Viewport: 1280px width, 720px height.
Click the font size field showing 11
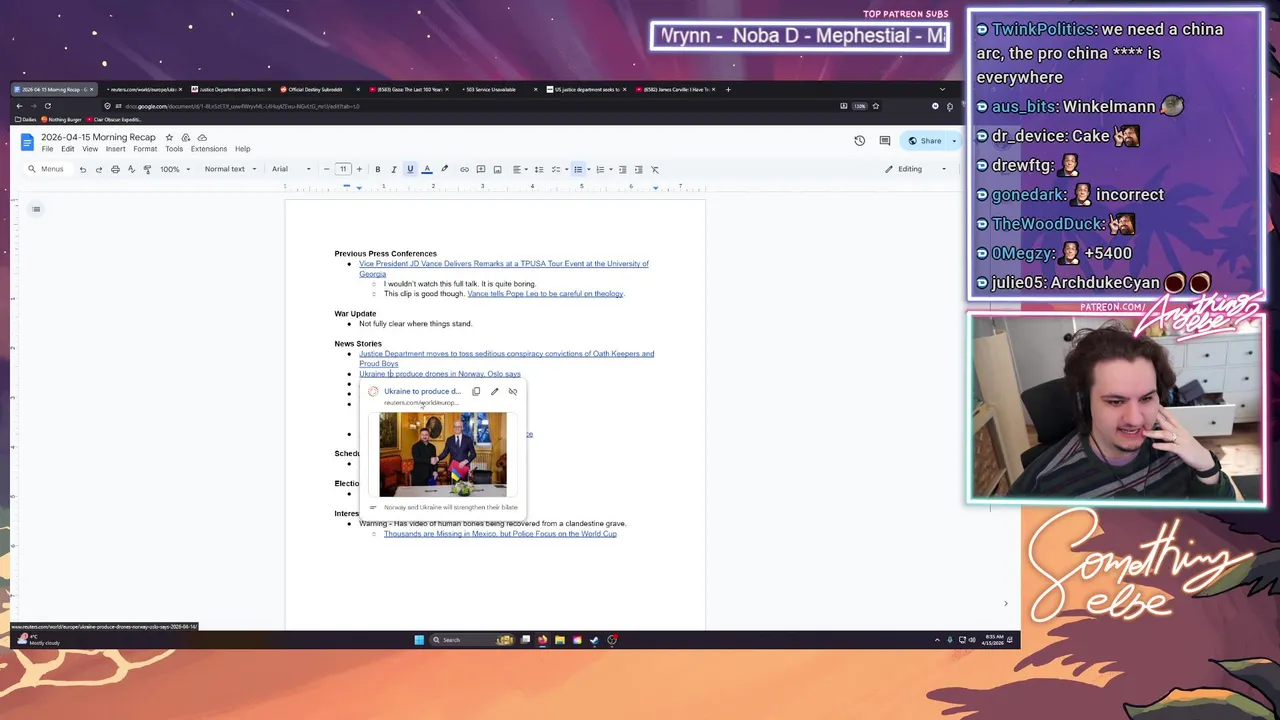click(343, 169)
